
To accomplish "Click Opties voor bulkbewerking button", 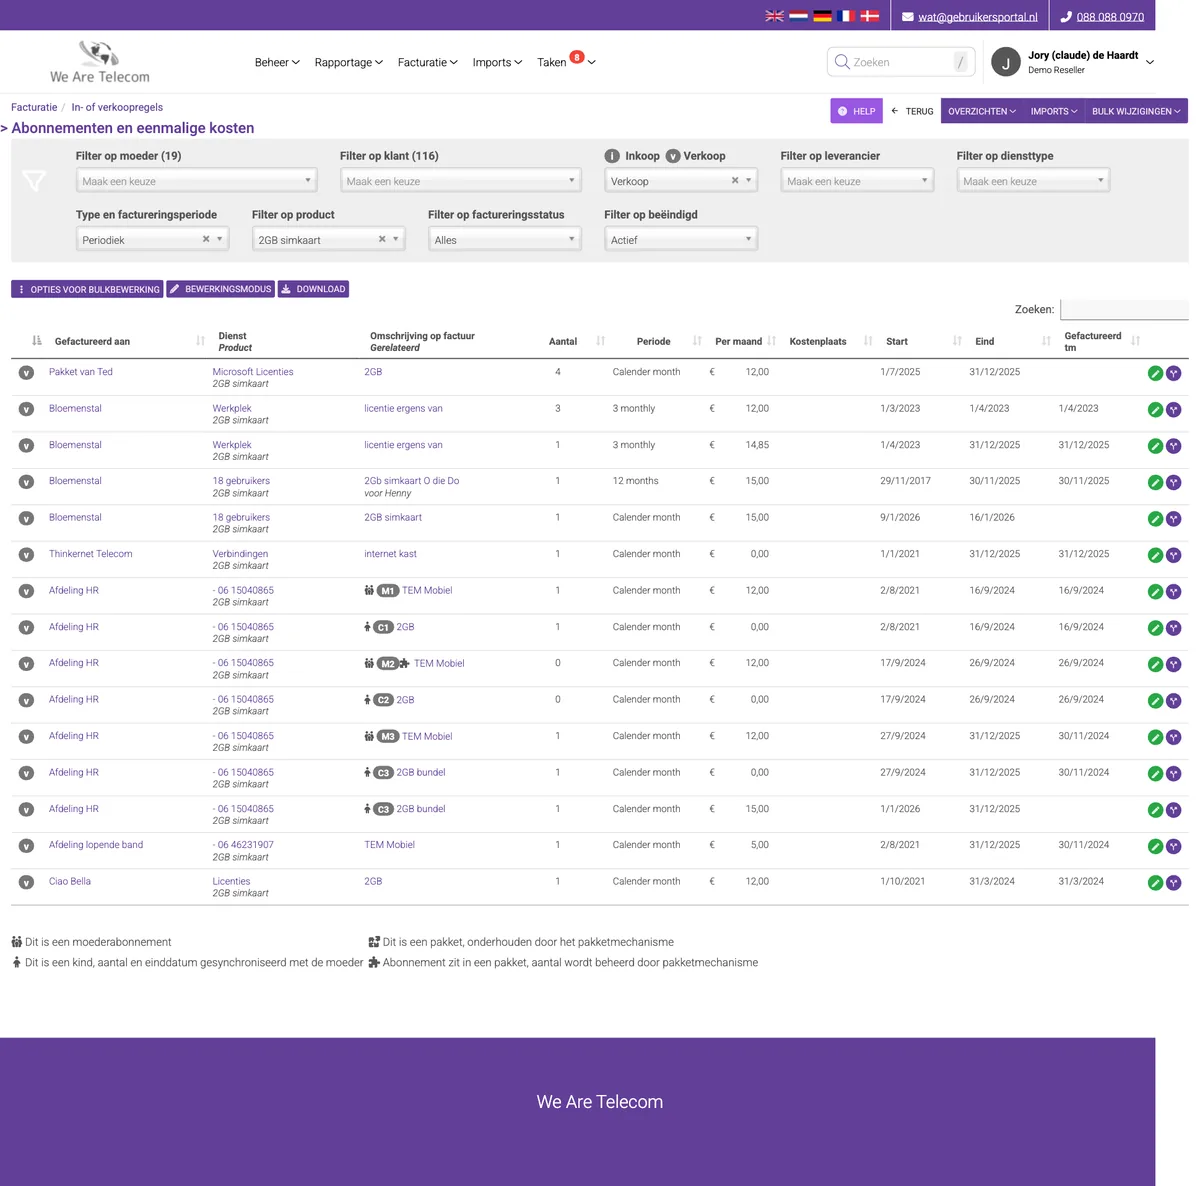I will pos(87,289).
